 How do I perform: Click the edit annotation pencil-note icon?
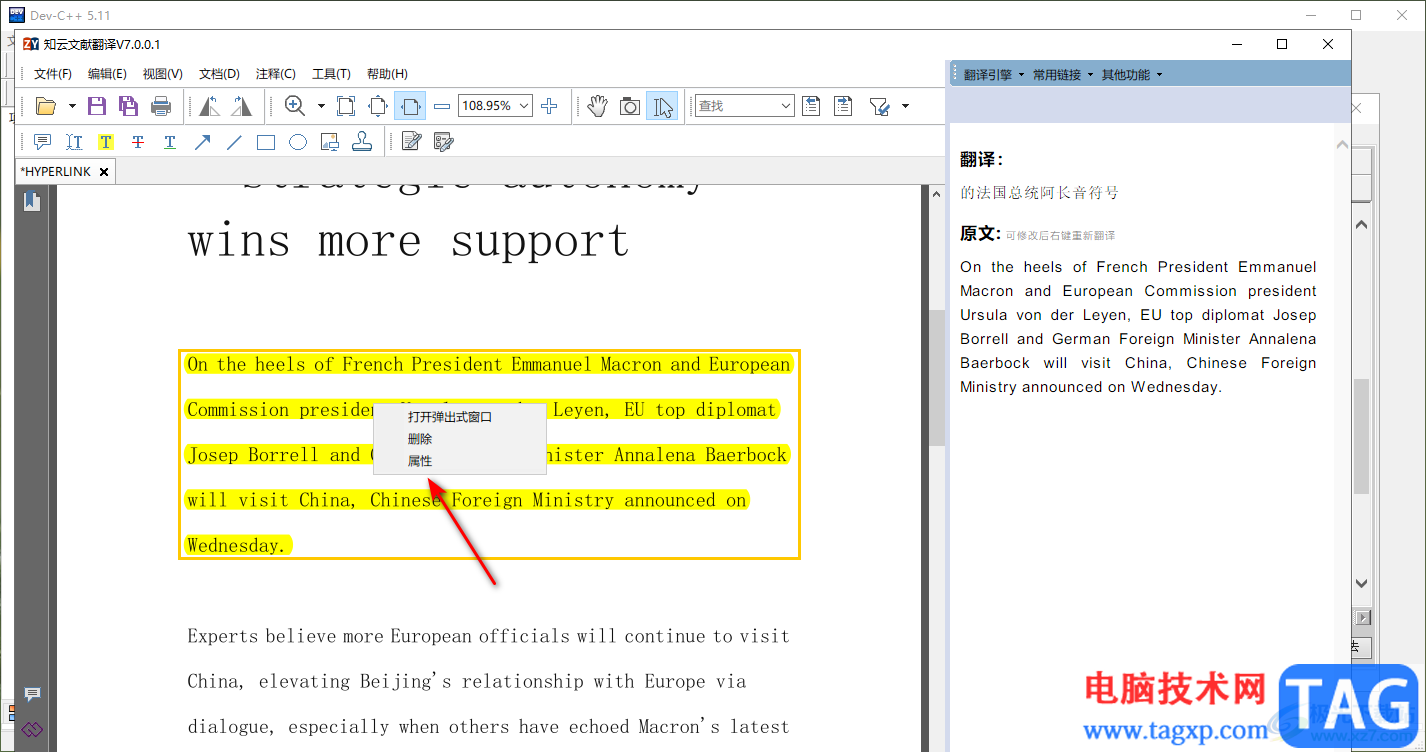411,142
